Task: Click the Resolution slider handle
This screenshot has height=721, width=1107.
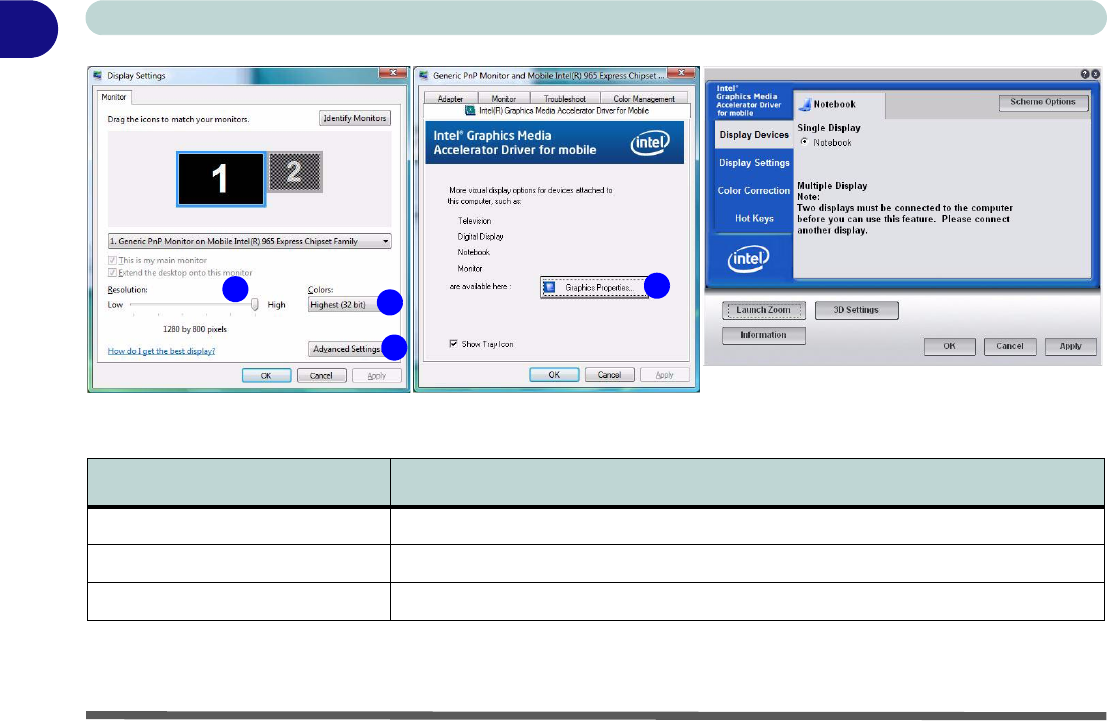Action: [255, 304]
